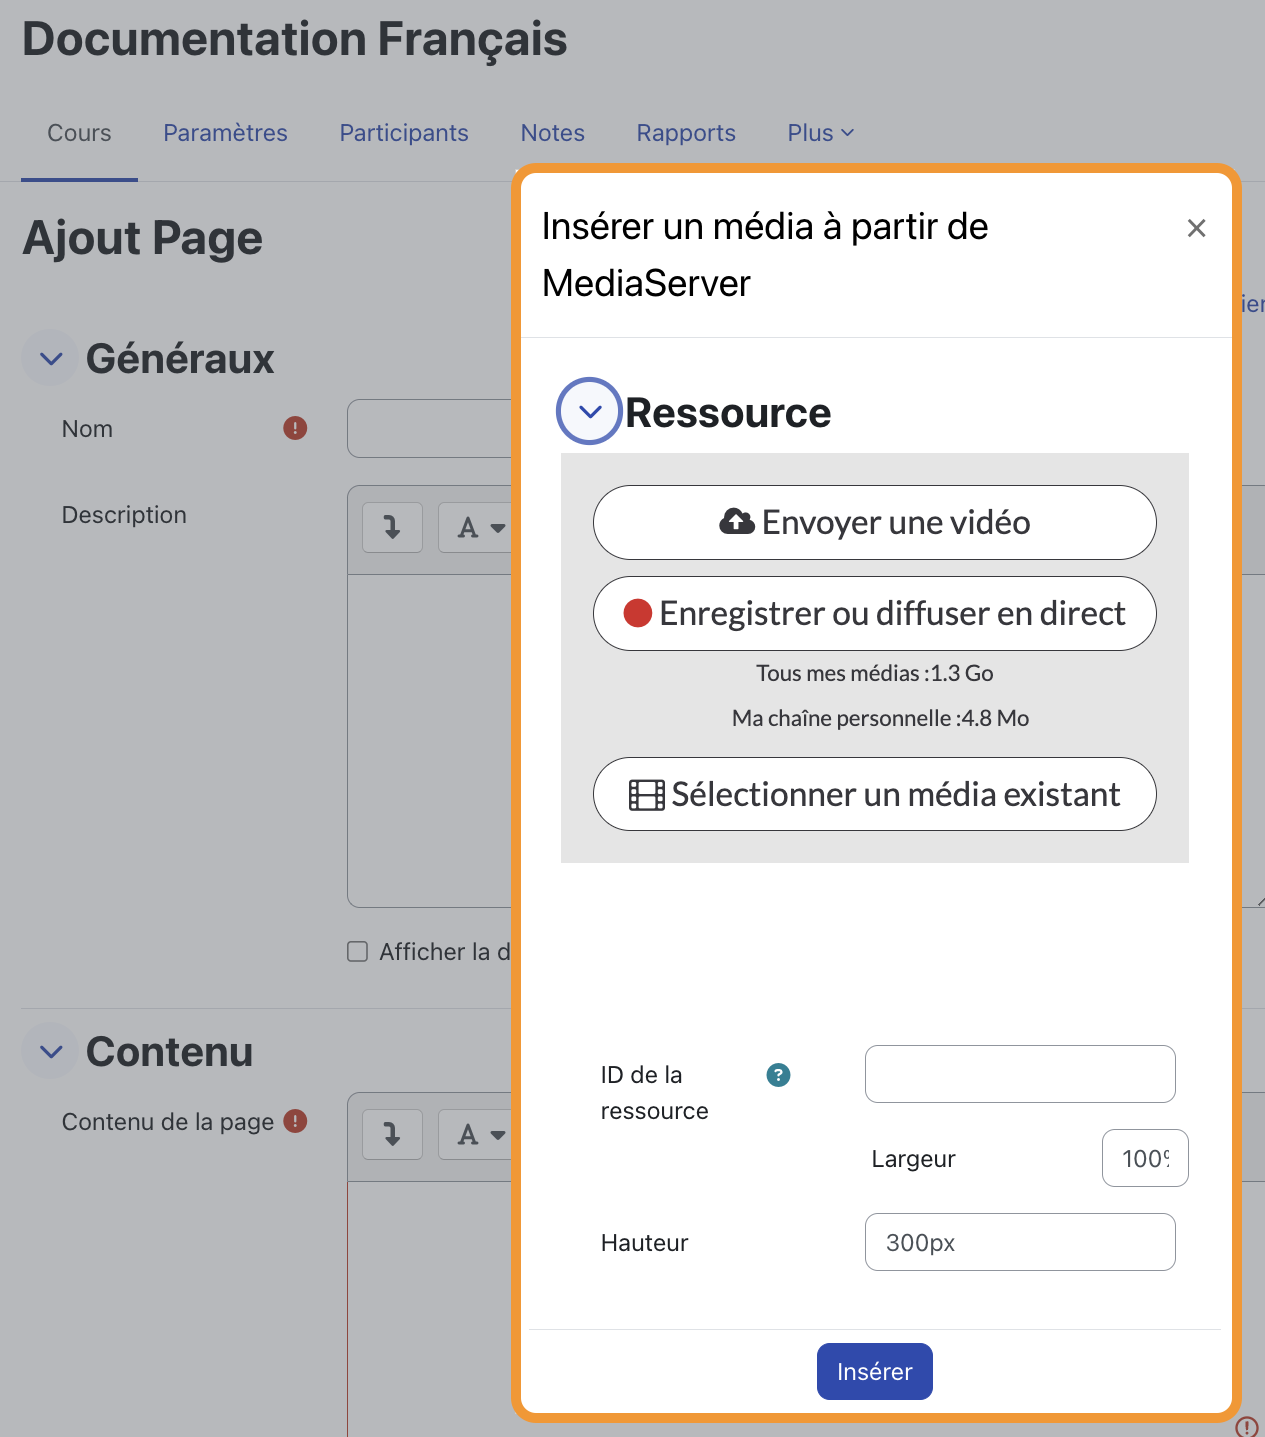Click the upload cloud icon on Envoyer une vidéo
Screen dimensions: 1265x1437
pyautogui.click(x=737, y=521)
